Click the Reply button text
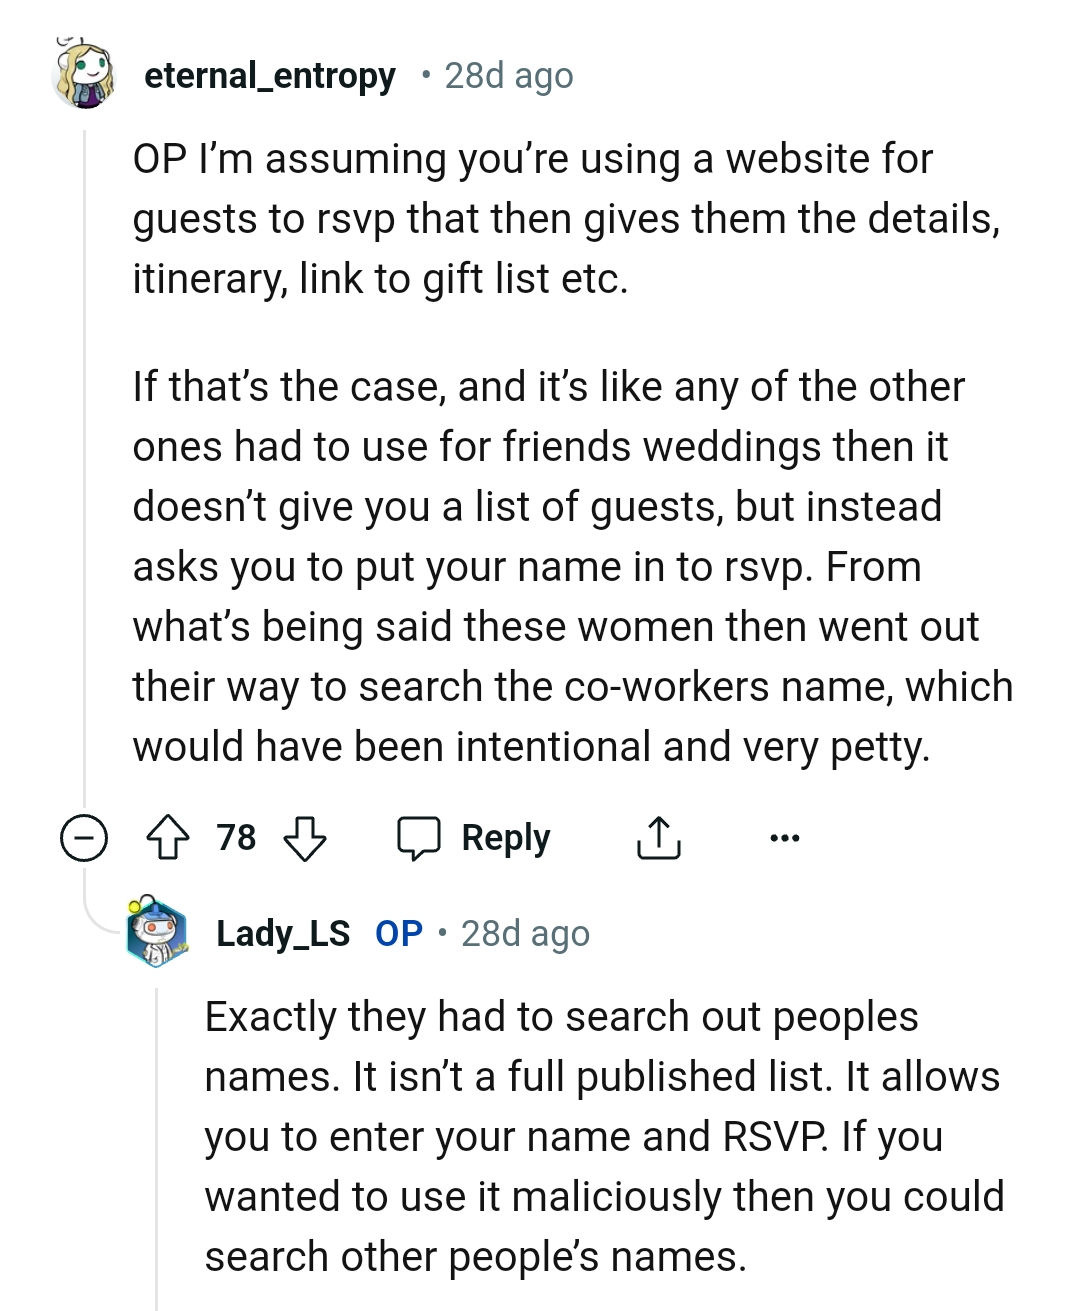Screen dimensions: 1080x1311 pos(505,838)
